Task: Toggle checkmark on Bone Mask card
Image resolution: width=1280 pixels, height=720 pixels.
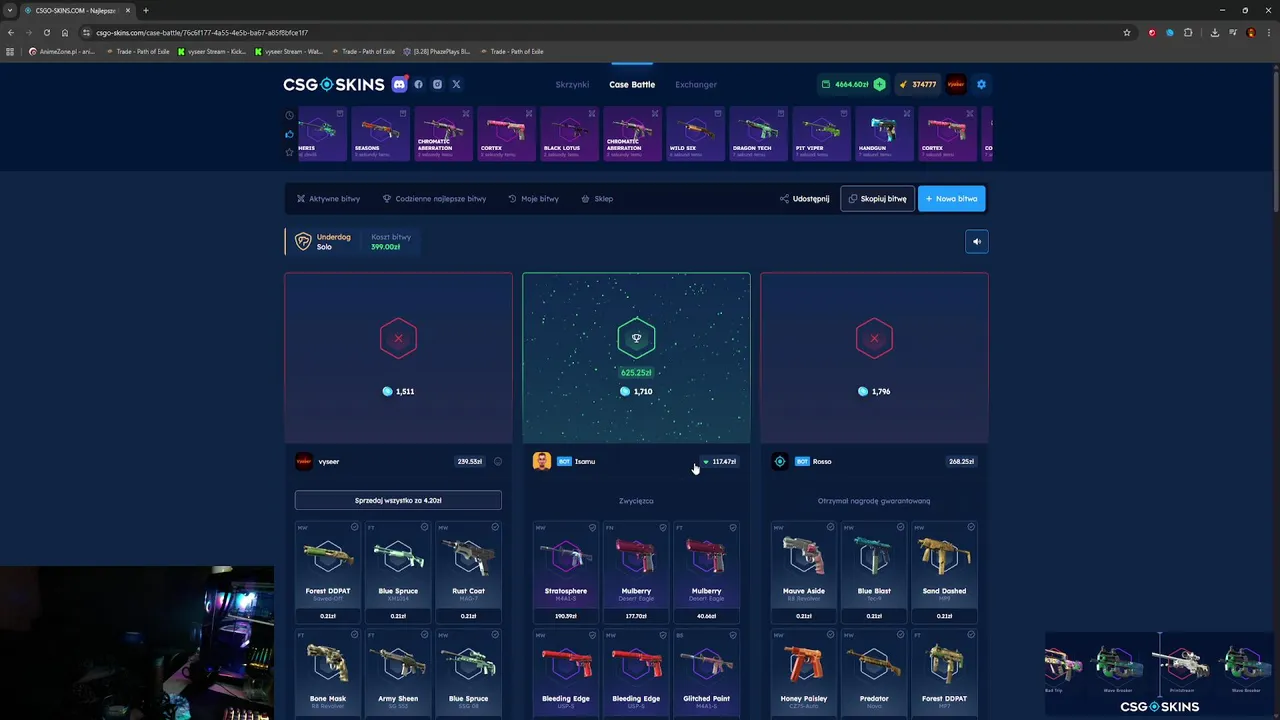Action: (x=354, y=635)
